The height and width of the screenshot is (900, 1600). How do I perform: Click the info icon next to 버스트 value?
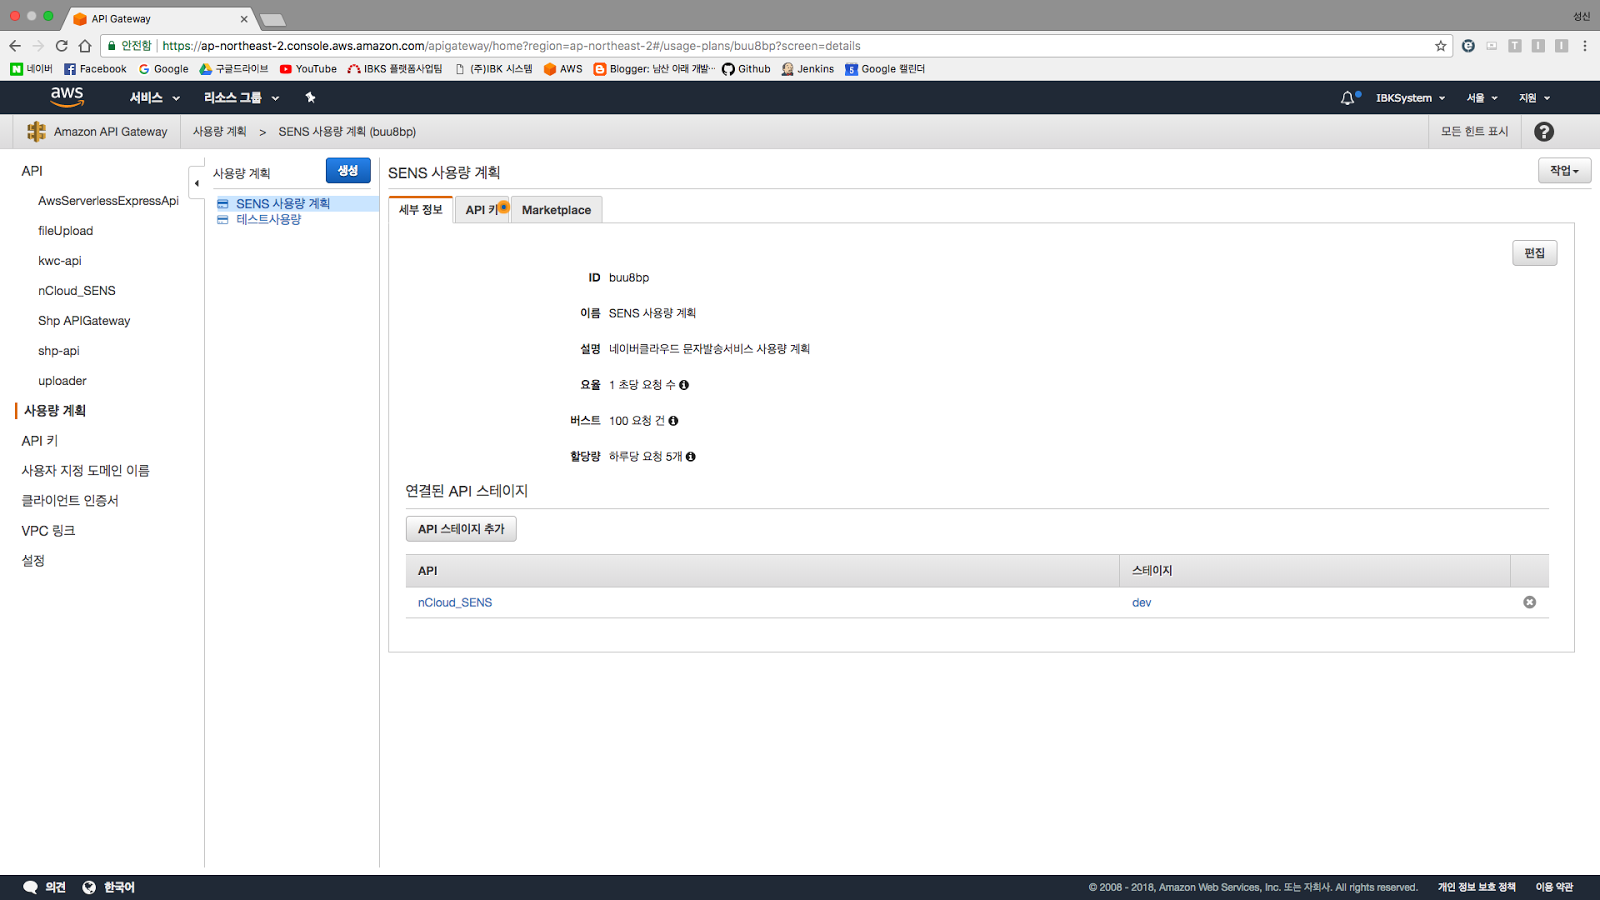coord(673,421)
